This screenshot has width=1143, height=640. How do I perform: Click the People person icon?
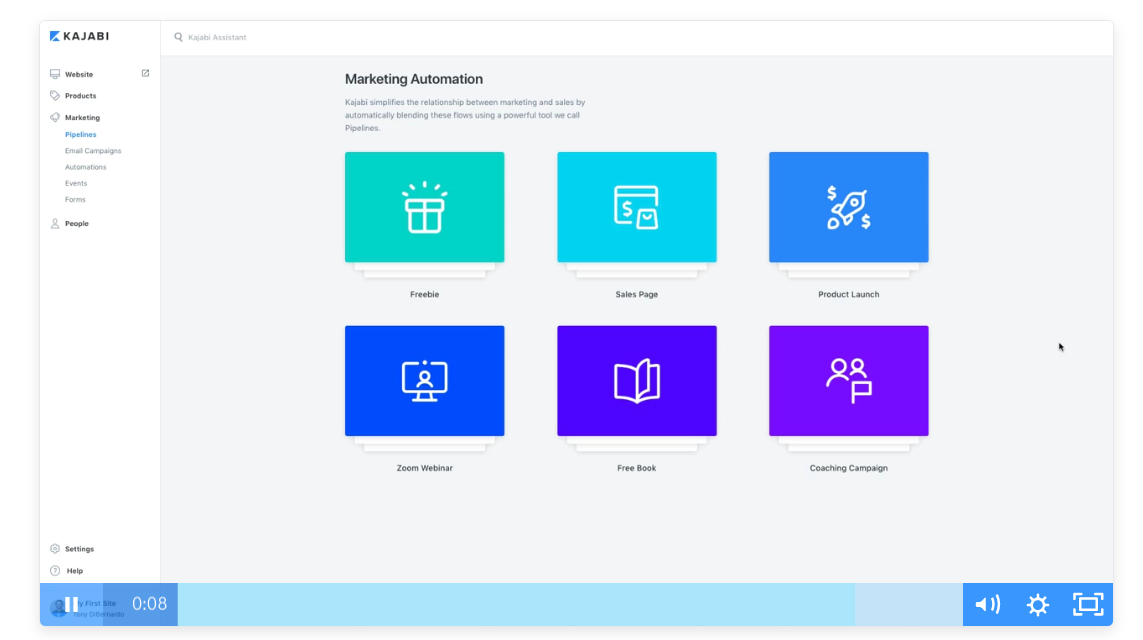pyautogui.click(x=55, y=224)
